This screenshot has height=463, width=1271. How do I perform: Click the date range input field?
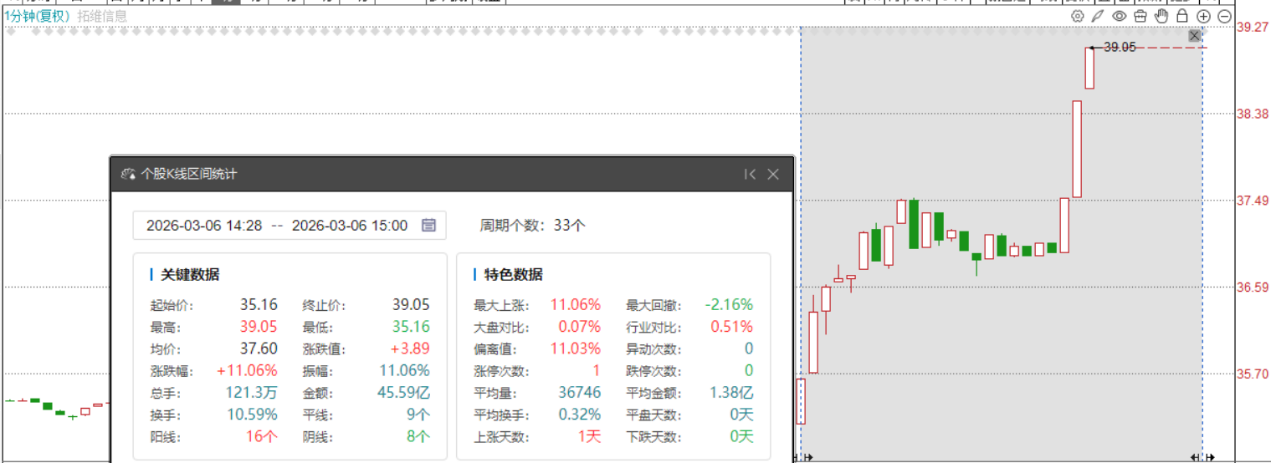[290, 225]
